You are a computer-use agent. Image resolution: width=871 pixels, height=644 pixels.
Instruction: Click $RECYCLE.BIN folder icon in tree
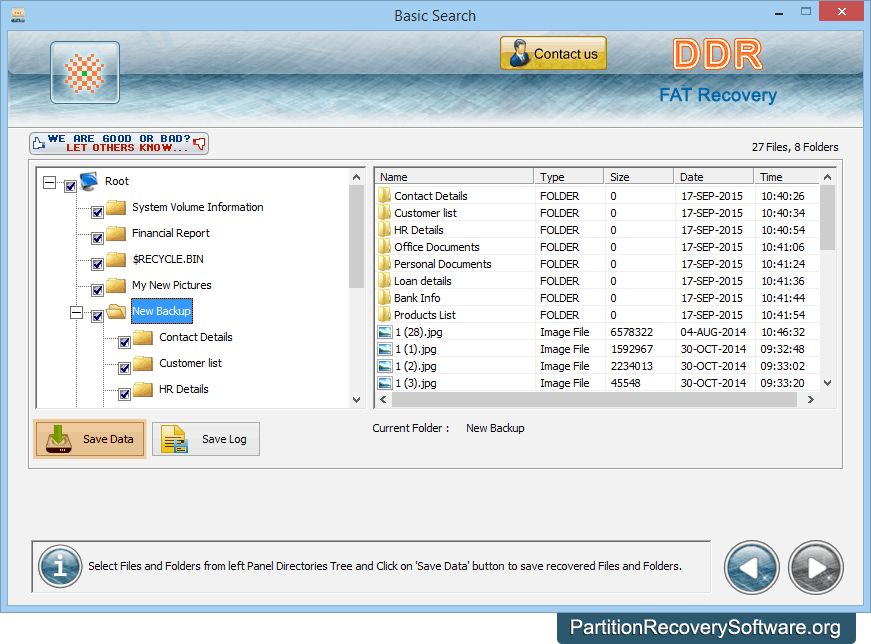(x=116, y=259)
